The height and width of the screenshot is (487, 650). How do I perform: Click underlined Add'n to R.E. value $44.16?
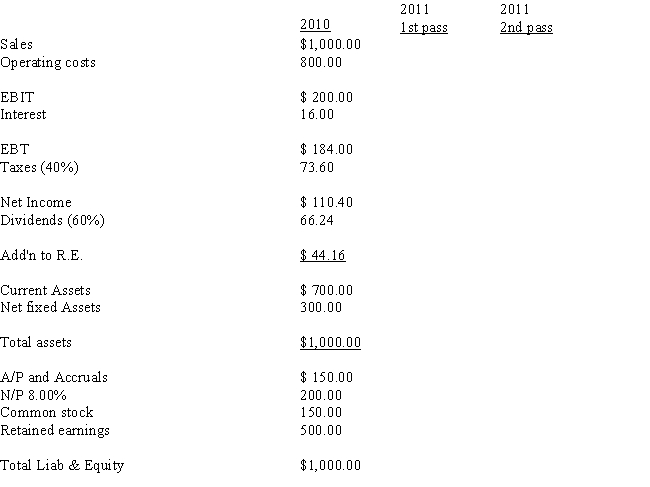click(323, 255)
